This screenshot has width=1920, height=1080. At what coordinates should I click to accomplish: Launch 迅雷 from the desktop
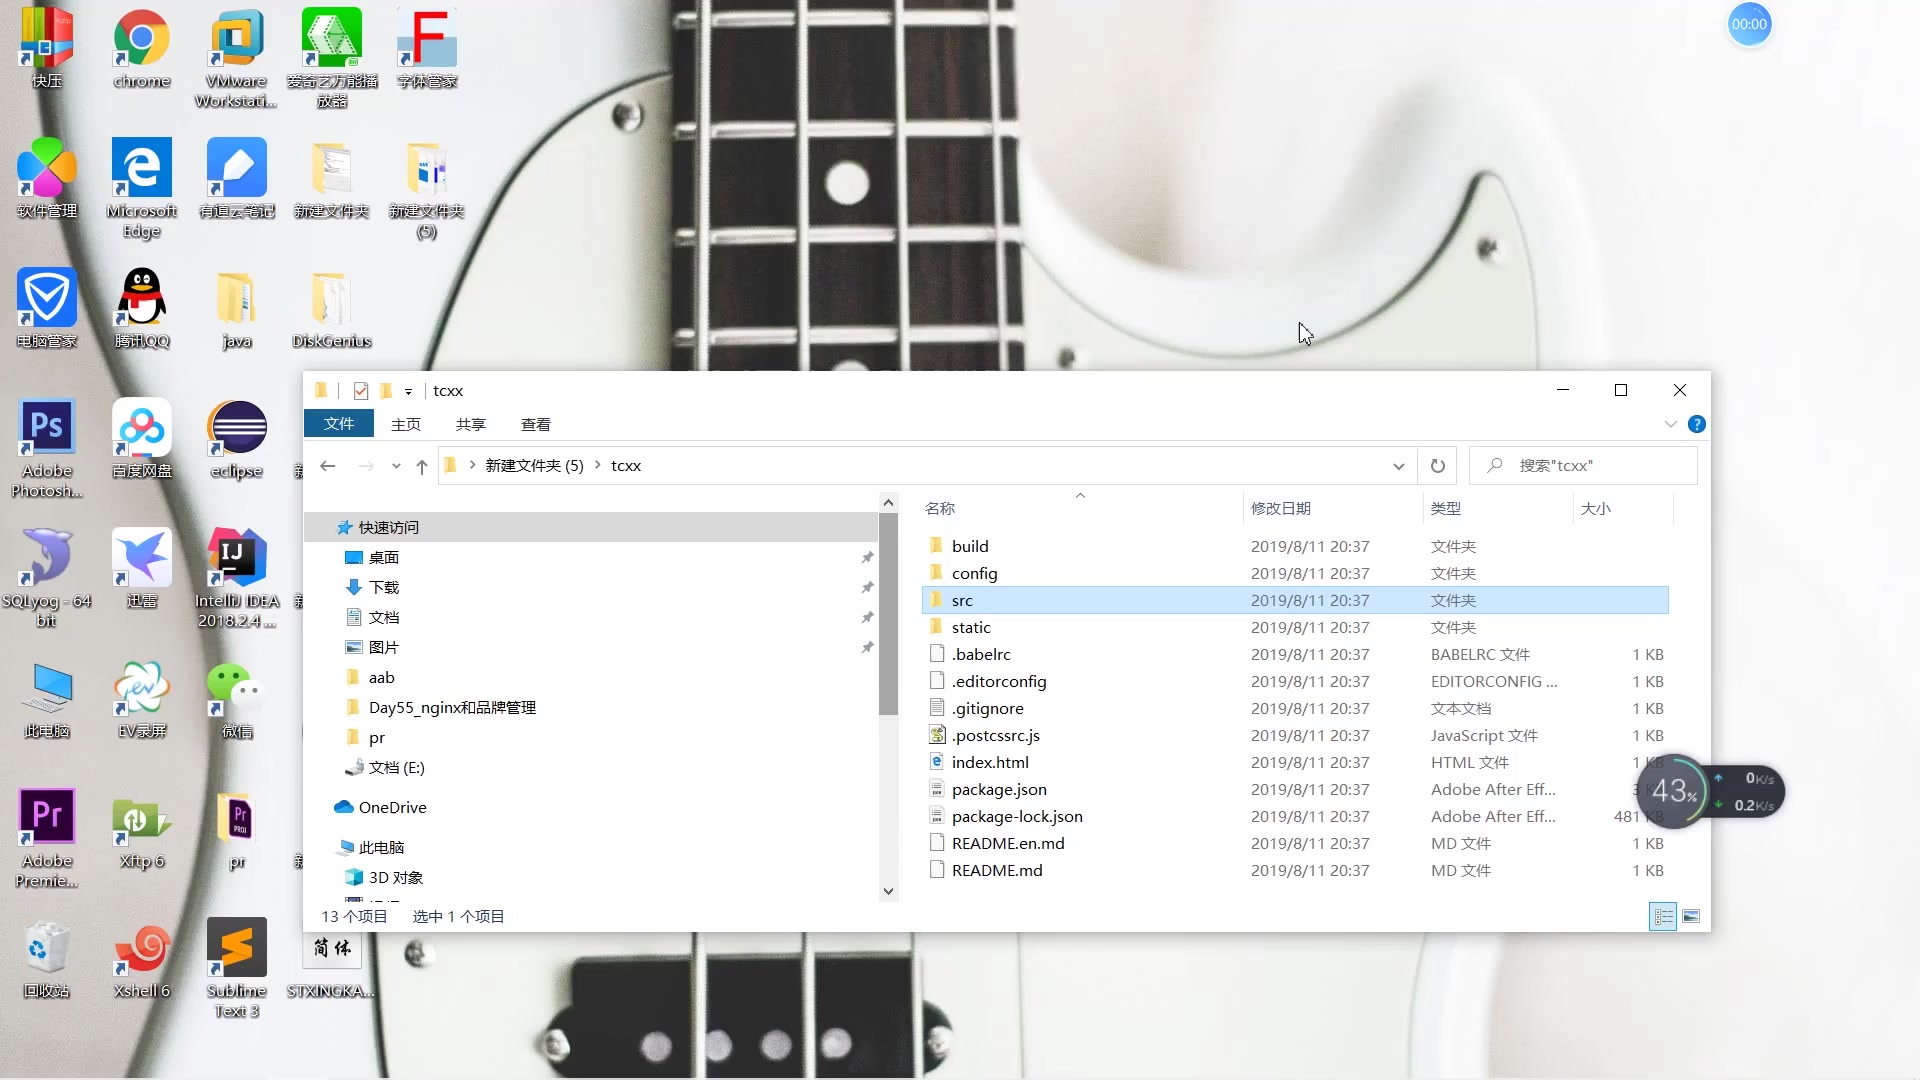click(142, 568)
